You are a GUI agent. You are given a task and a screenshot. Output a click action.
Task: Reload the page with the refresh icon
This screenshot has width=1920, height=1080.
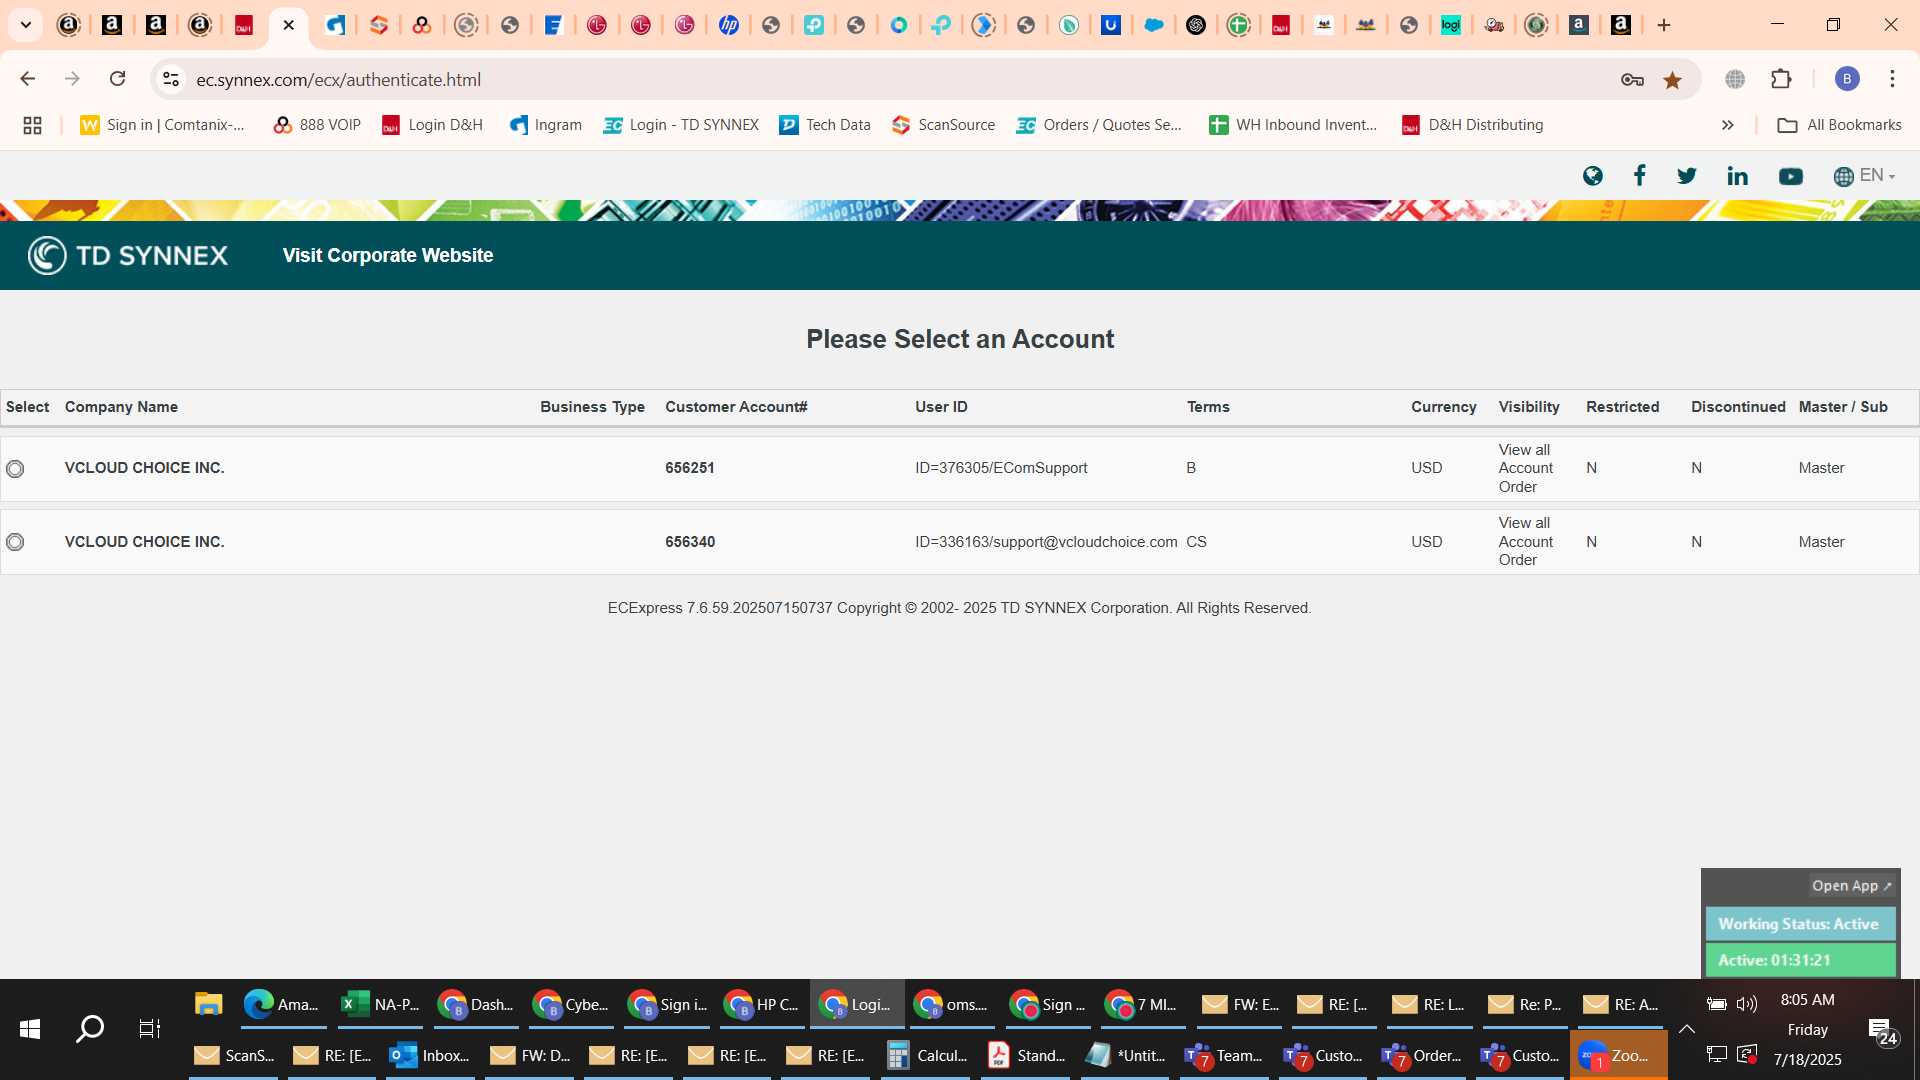pos(117,79)
